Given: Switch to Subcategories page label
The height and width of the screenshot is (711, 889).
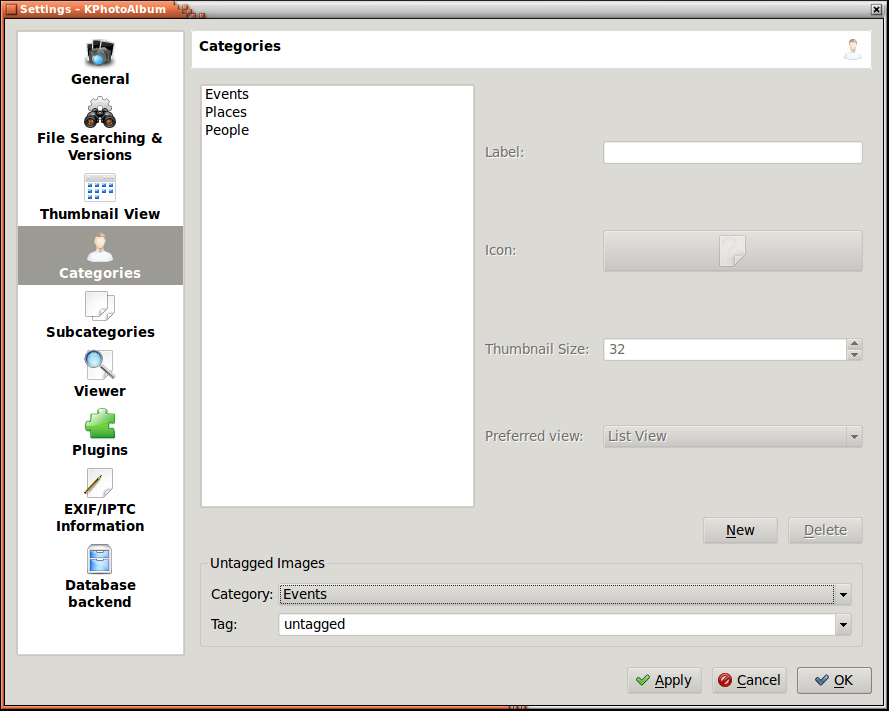Looking at the screenshot, I should (x=100, y=332).
